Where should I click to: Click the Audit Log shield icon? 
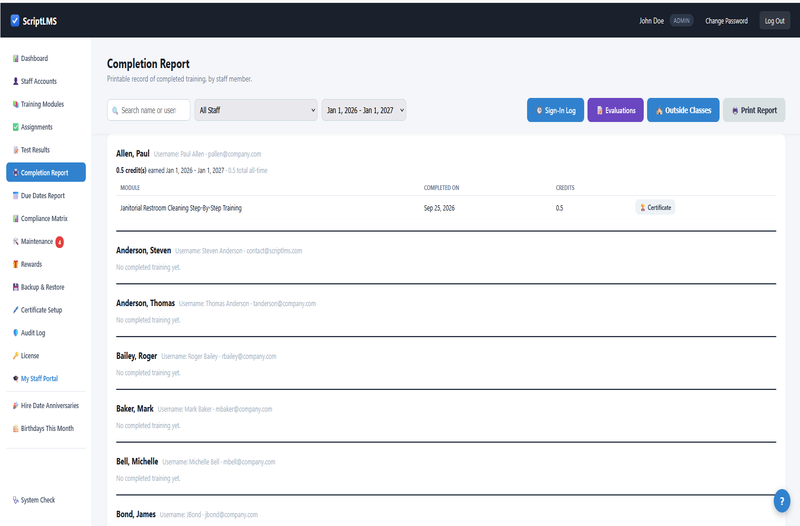click(x=16, y=333)
